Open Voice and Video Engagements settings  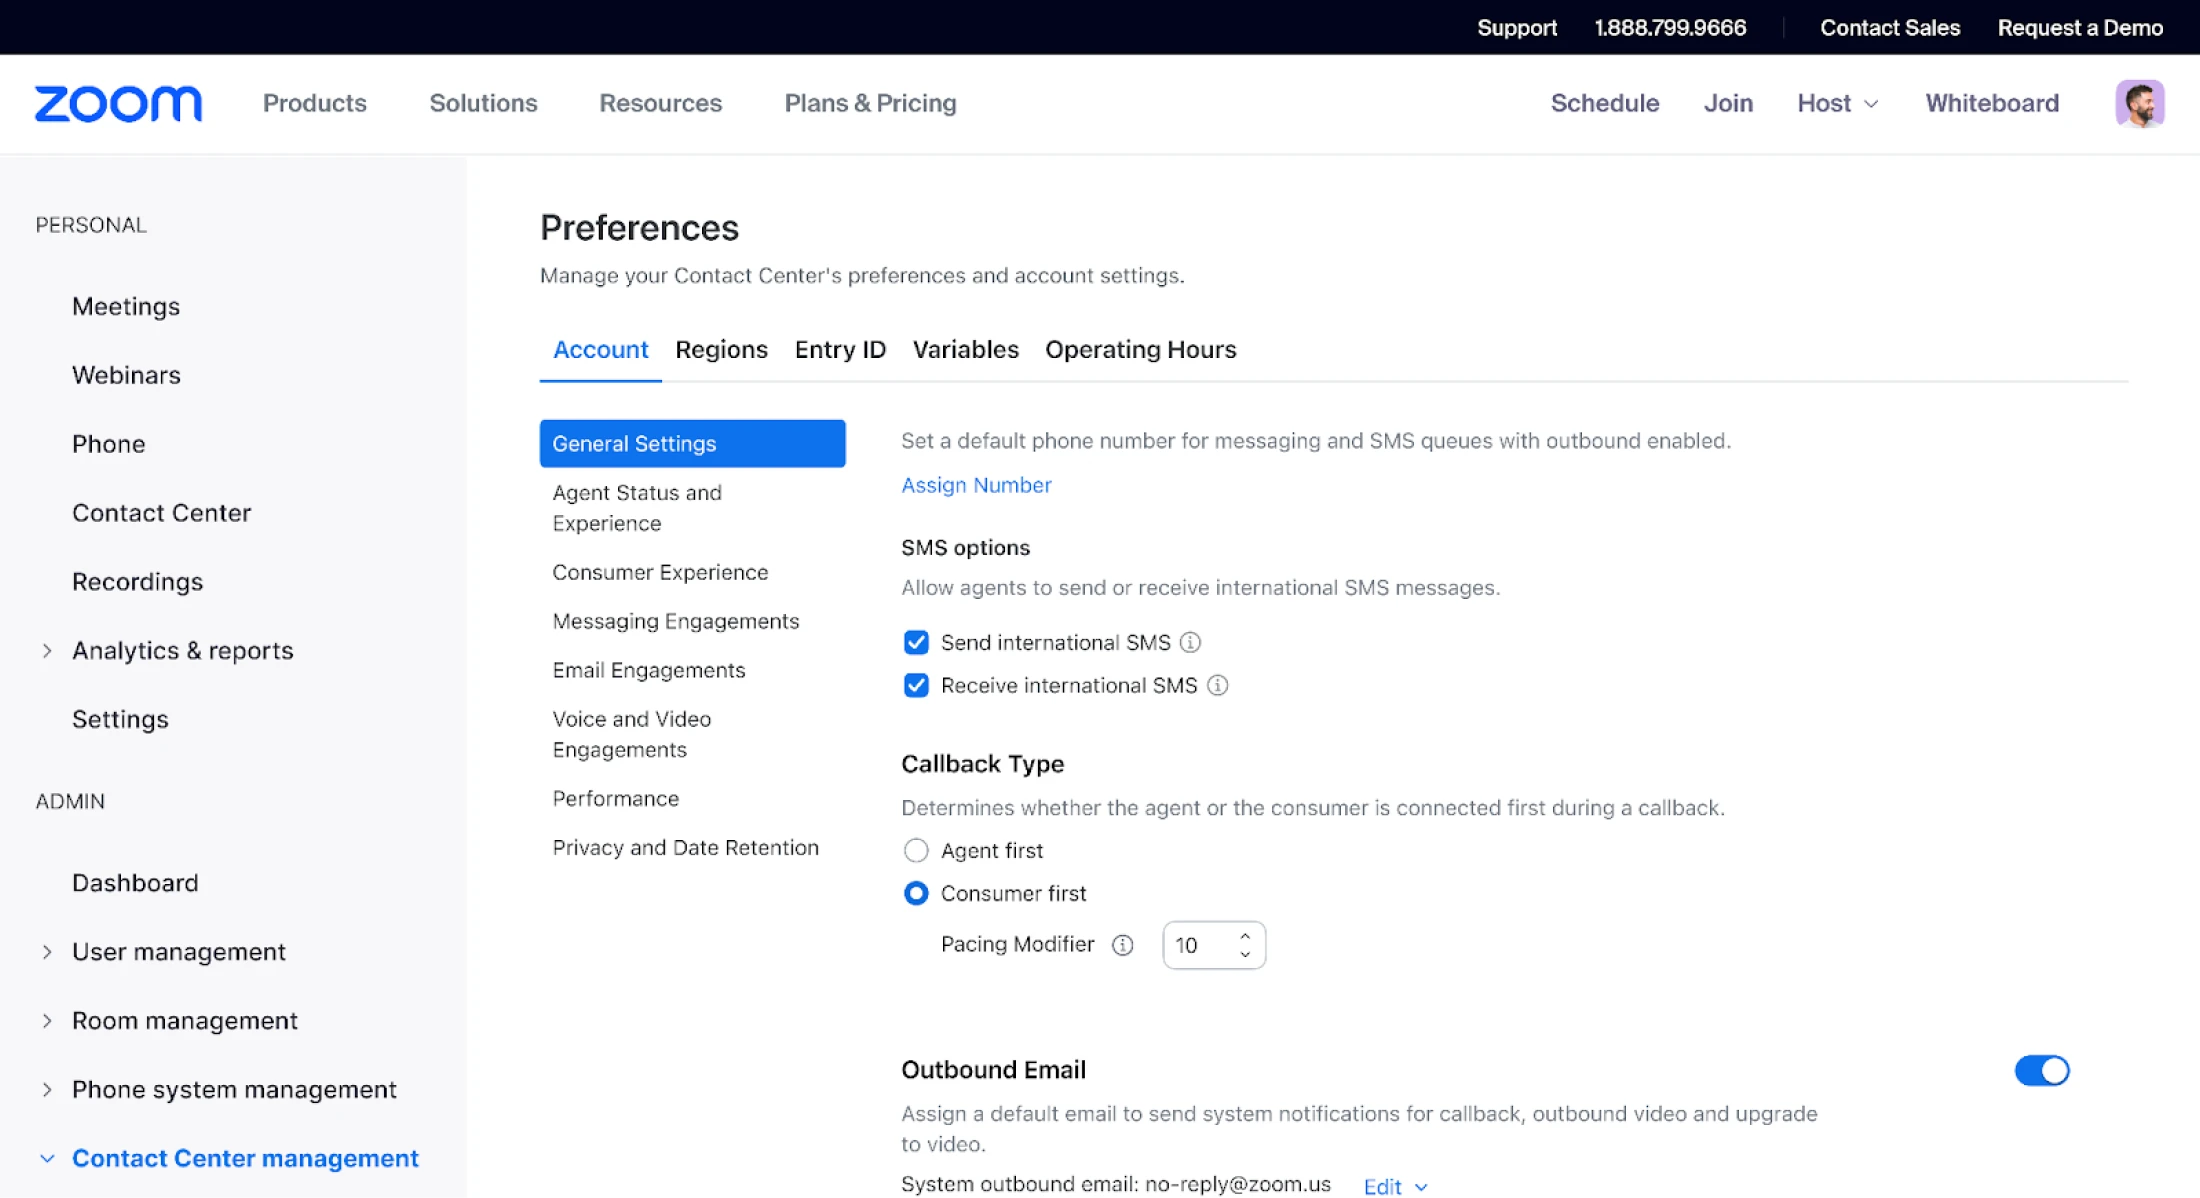[x=632, y=734]
